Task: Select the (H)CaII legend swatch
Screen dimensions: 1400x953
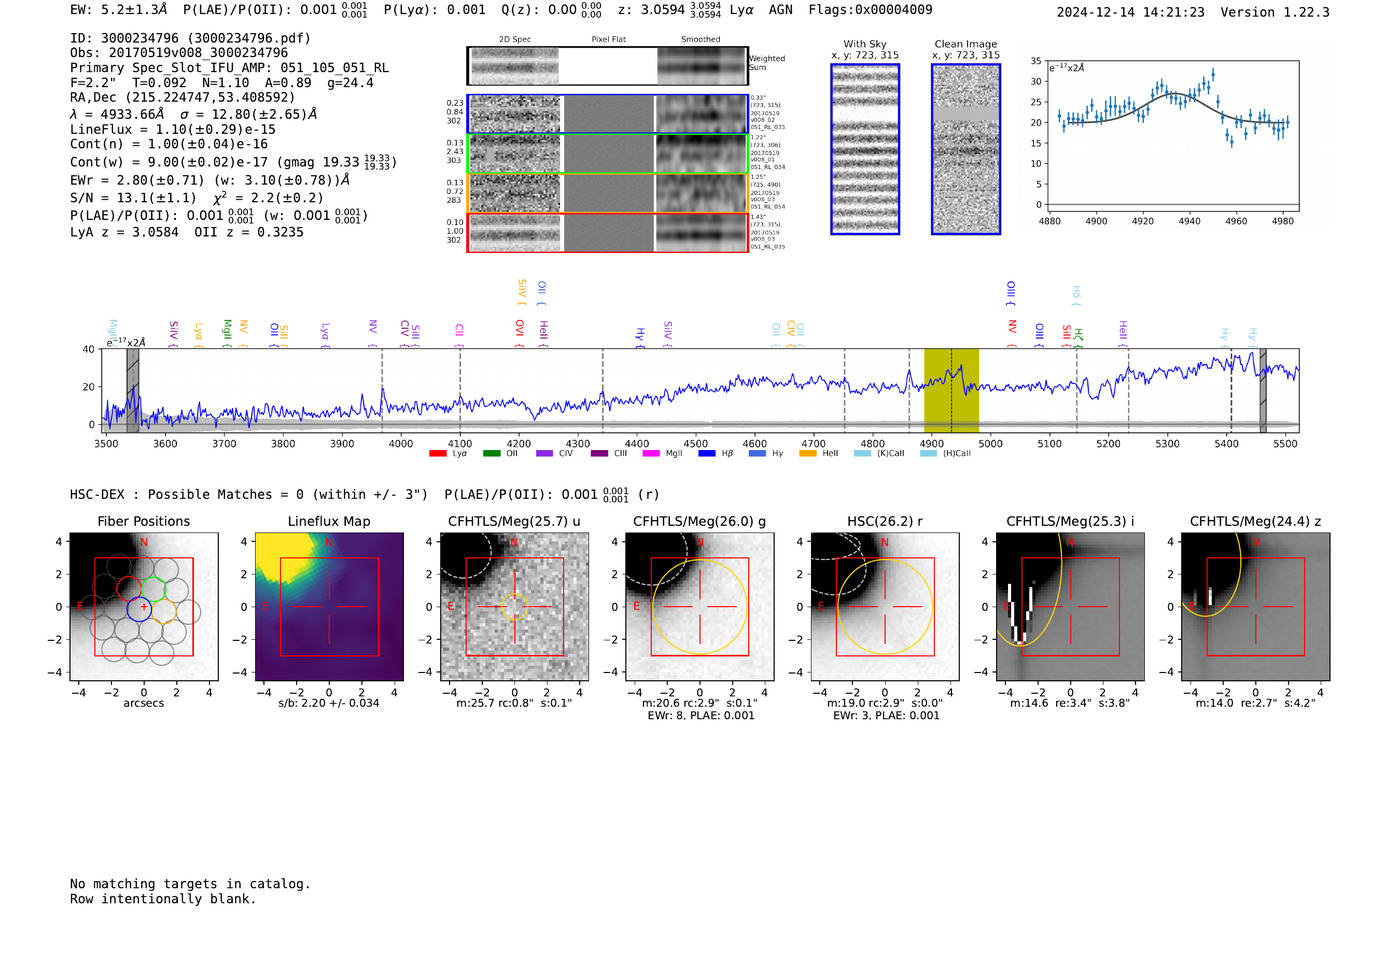Action: (928, 454)
